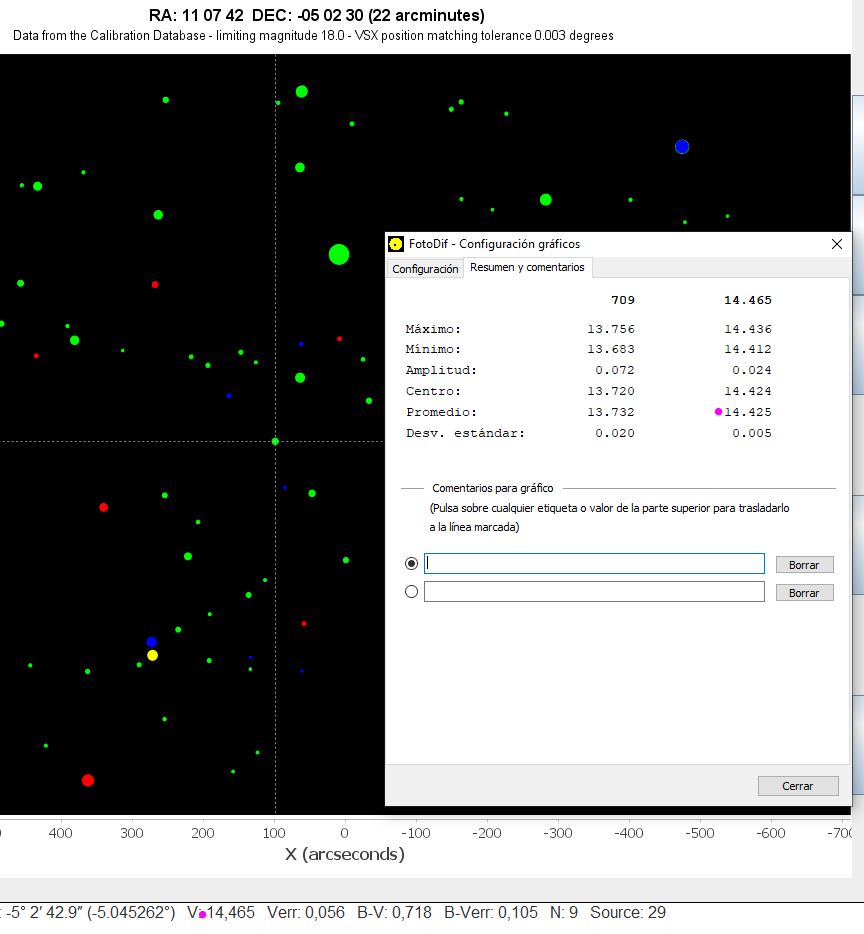Click the FotoDif yellow app icon
This screenshot has height=934, width=864.
tap(396, 244)
